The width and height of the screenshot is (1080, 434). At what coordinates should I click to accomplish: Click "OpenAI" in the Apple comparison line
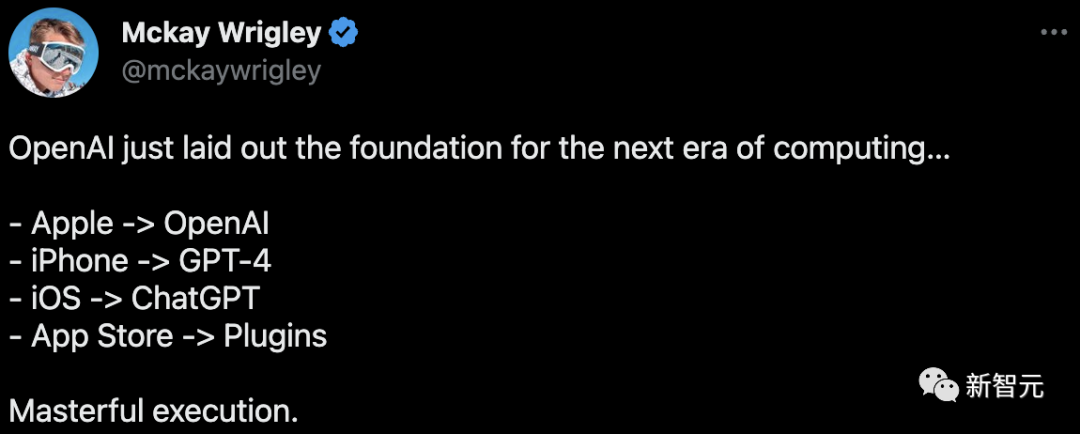[216, 222]
